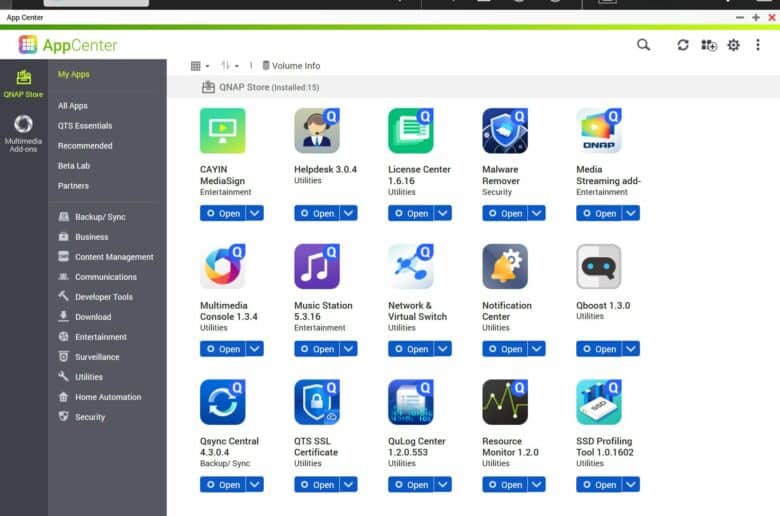Click the SSD Profiling Tool icon
Viewport: 780px width, 516px height.
pos(599,402)
